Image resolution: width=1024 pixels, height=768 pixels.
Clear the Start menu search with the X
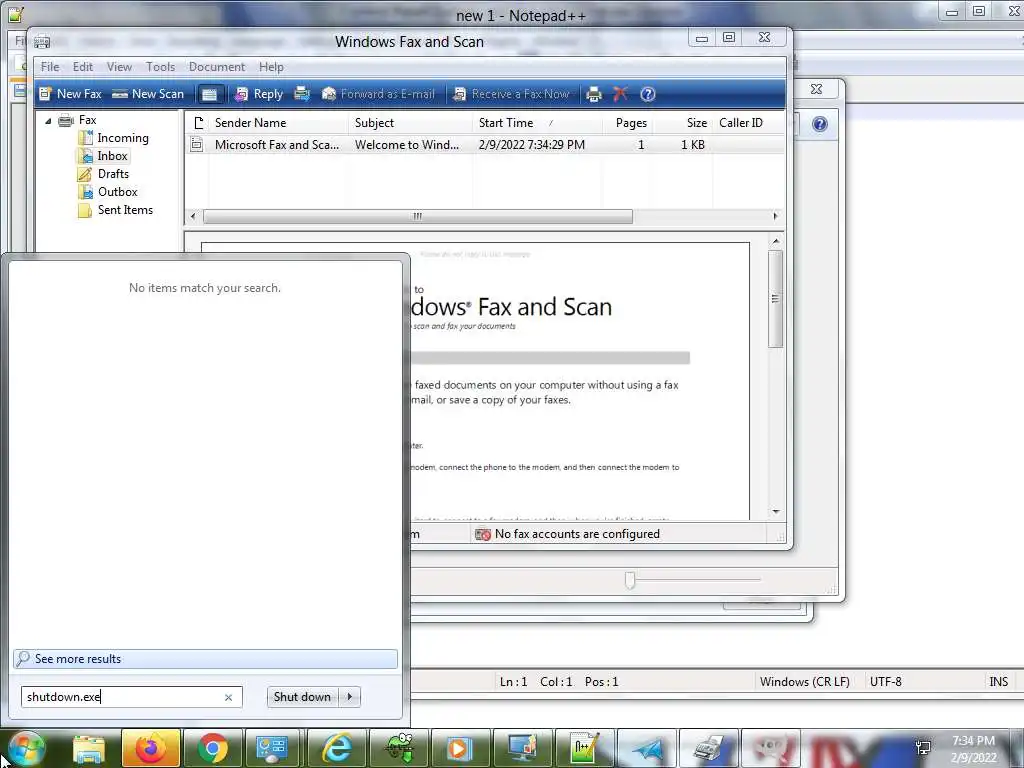tap(229, 697)
